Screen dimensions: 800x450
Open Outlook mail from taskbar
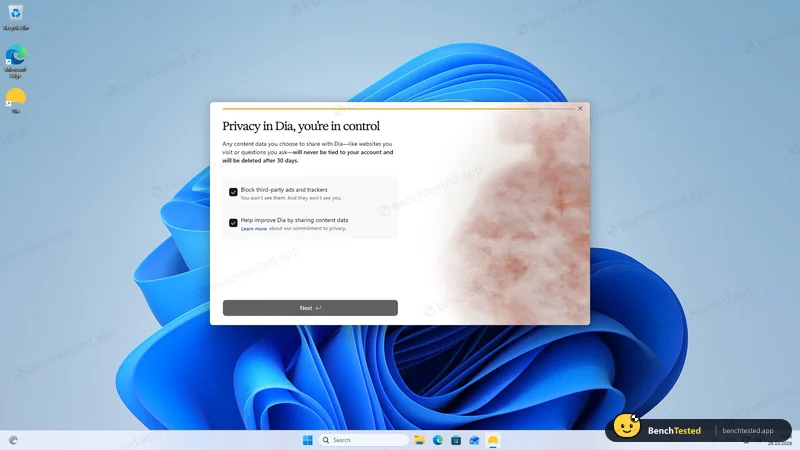point(474,440)
